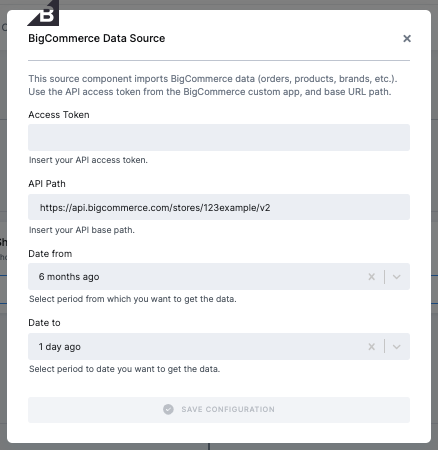Click the 'Date to' label

coord(44,323)
